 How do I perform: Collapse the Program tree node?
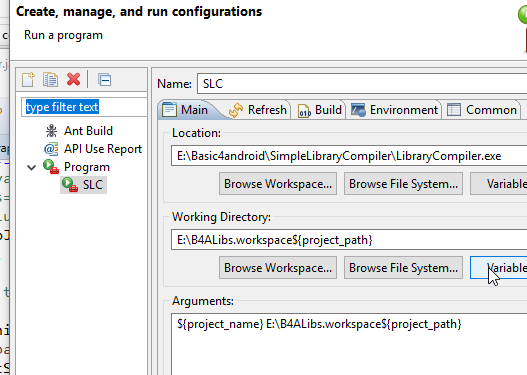point(32,167)
